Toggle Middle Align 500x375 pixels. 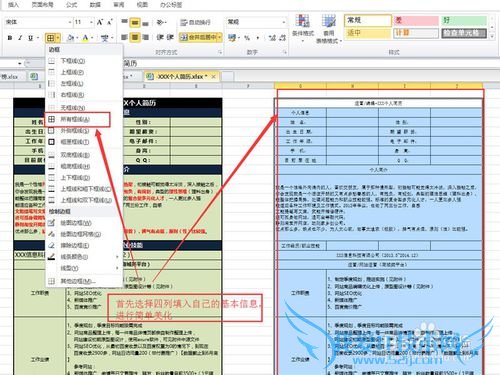point(135,22)
